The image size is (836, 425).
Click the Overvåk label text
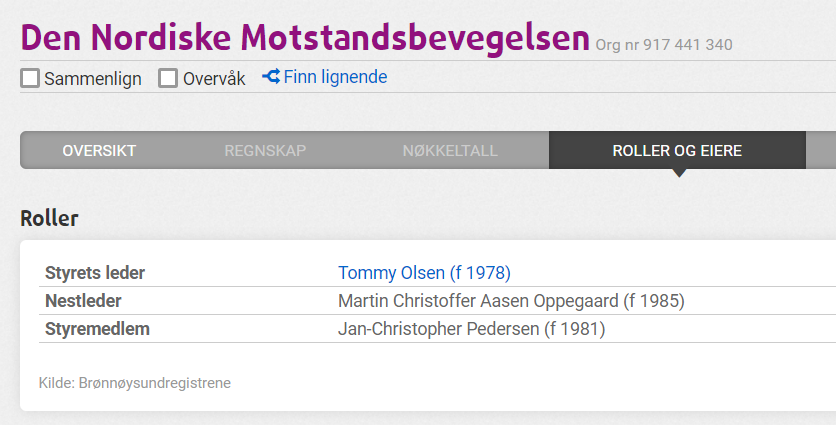point(214,79)
